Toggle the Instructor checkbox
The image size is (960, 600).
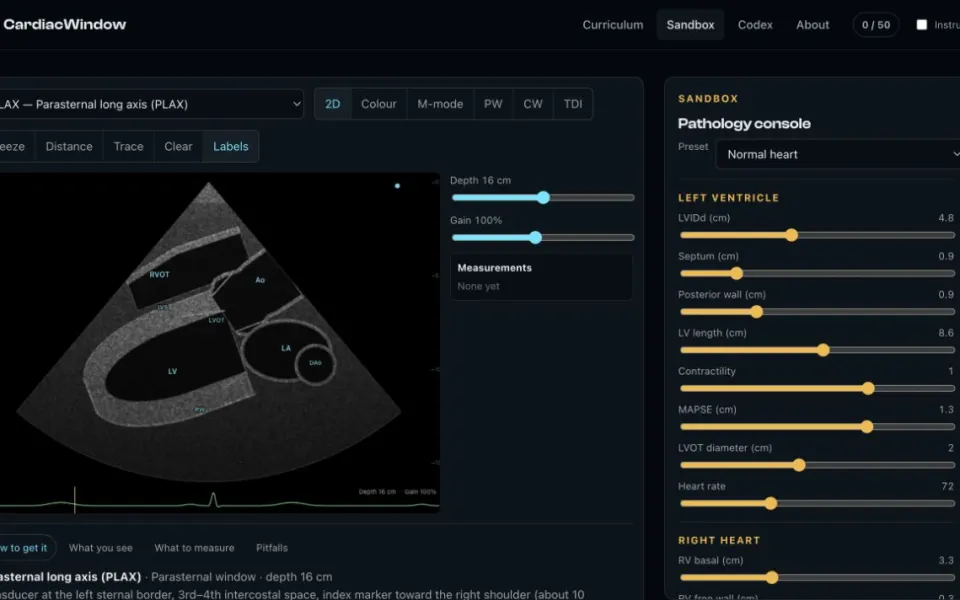coord(921,24)
